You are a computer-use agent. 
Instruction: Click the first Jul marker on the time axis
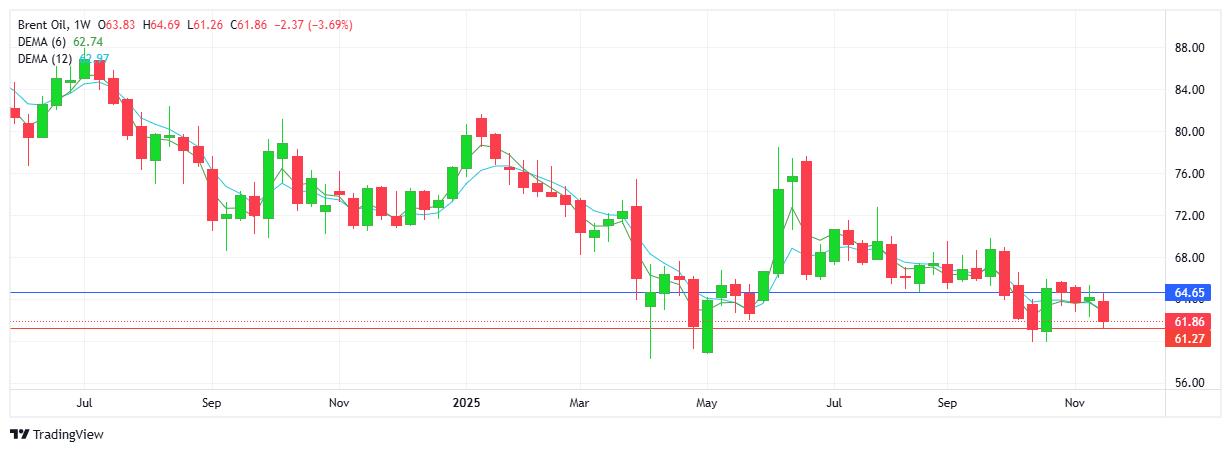[x=85, y=403]
